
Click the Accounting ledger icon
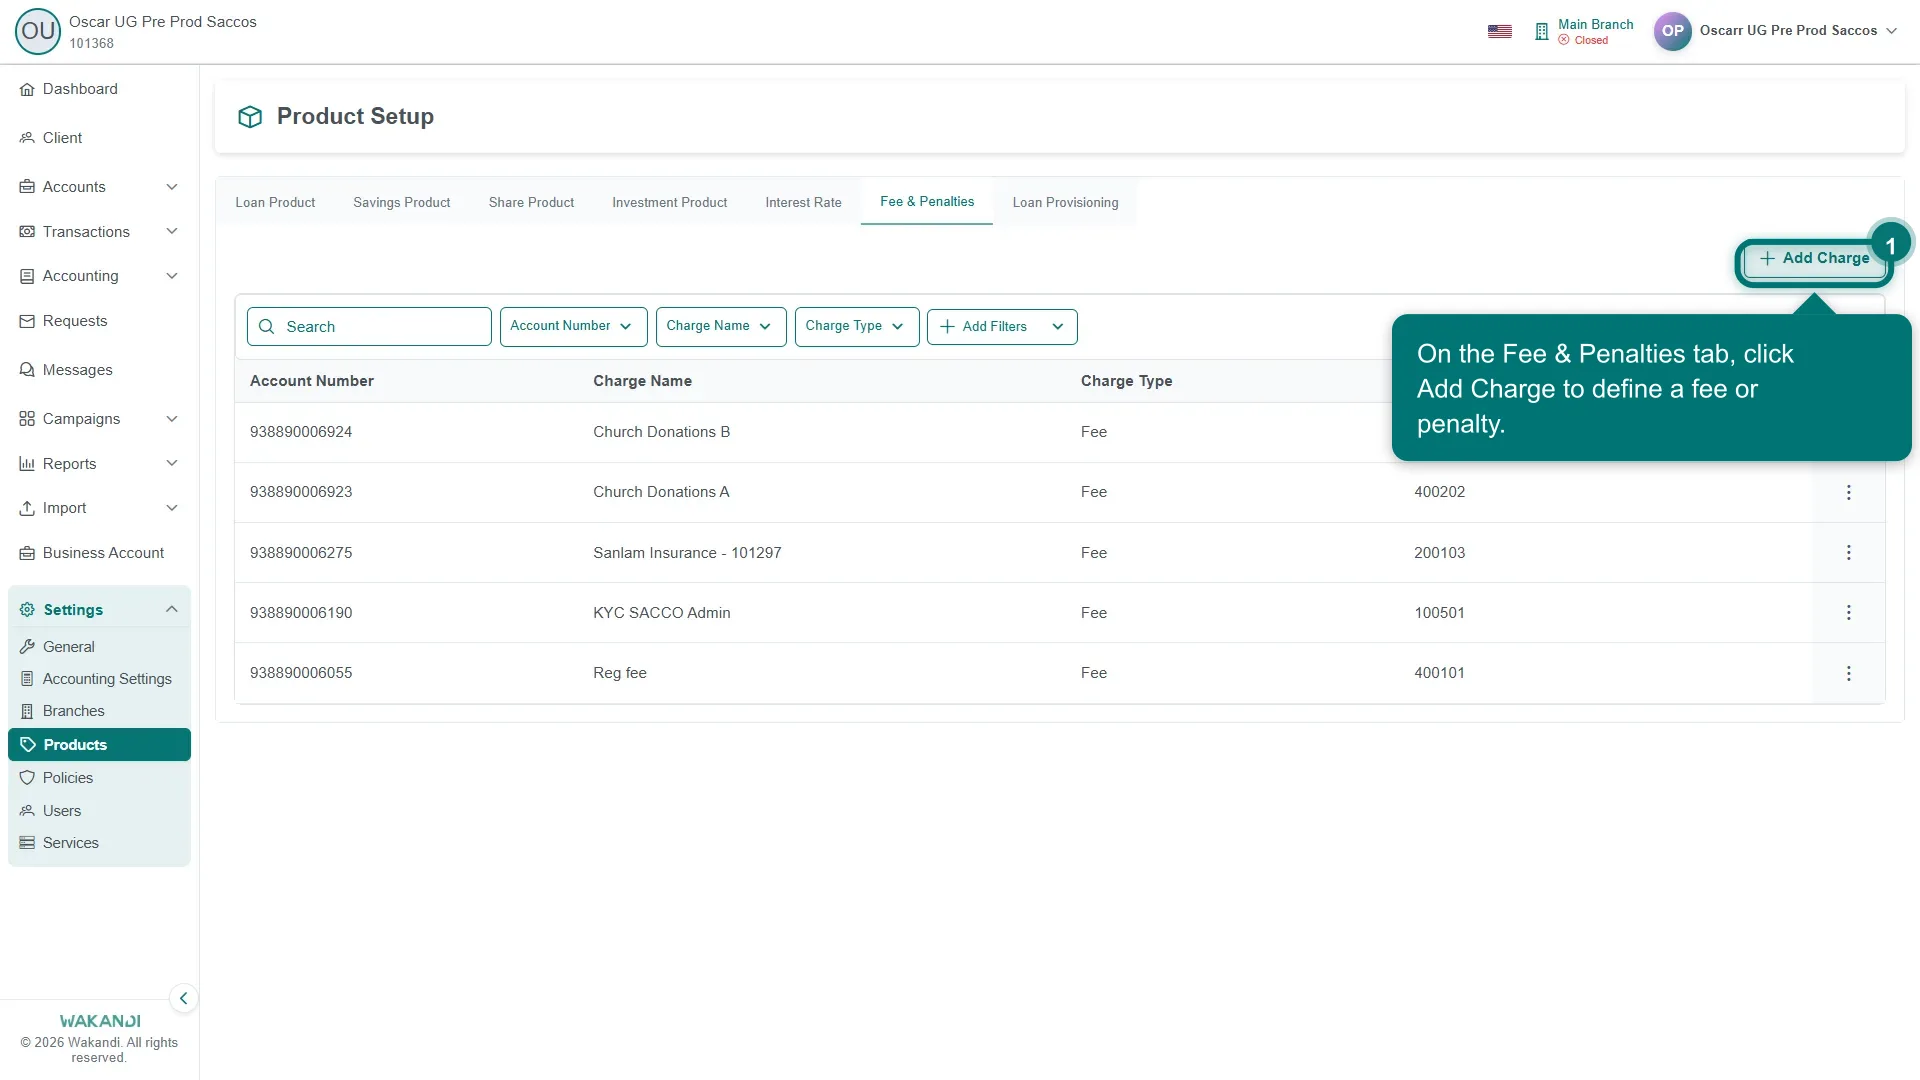tap(27, 276)
